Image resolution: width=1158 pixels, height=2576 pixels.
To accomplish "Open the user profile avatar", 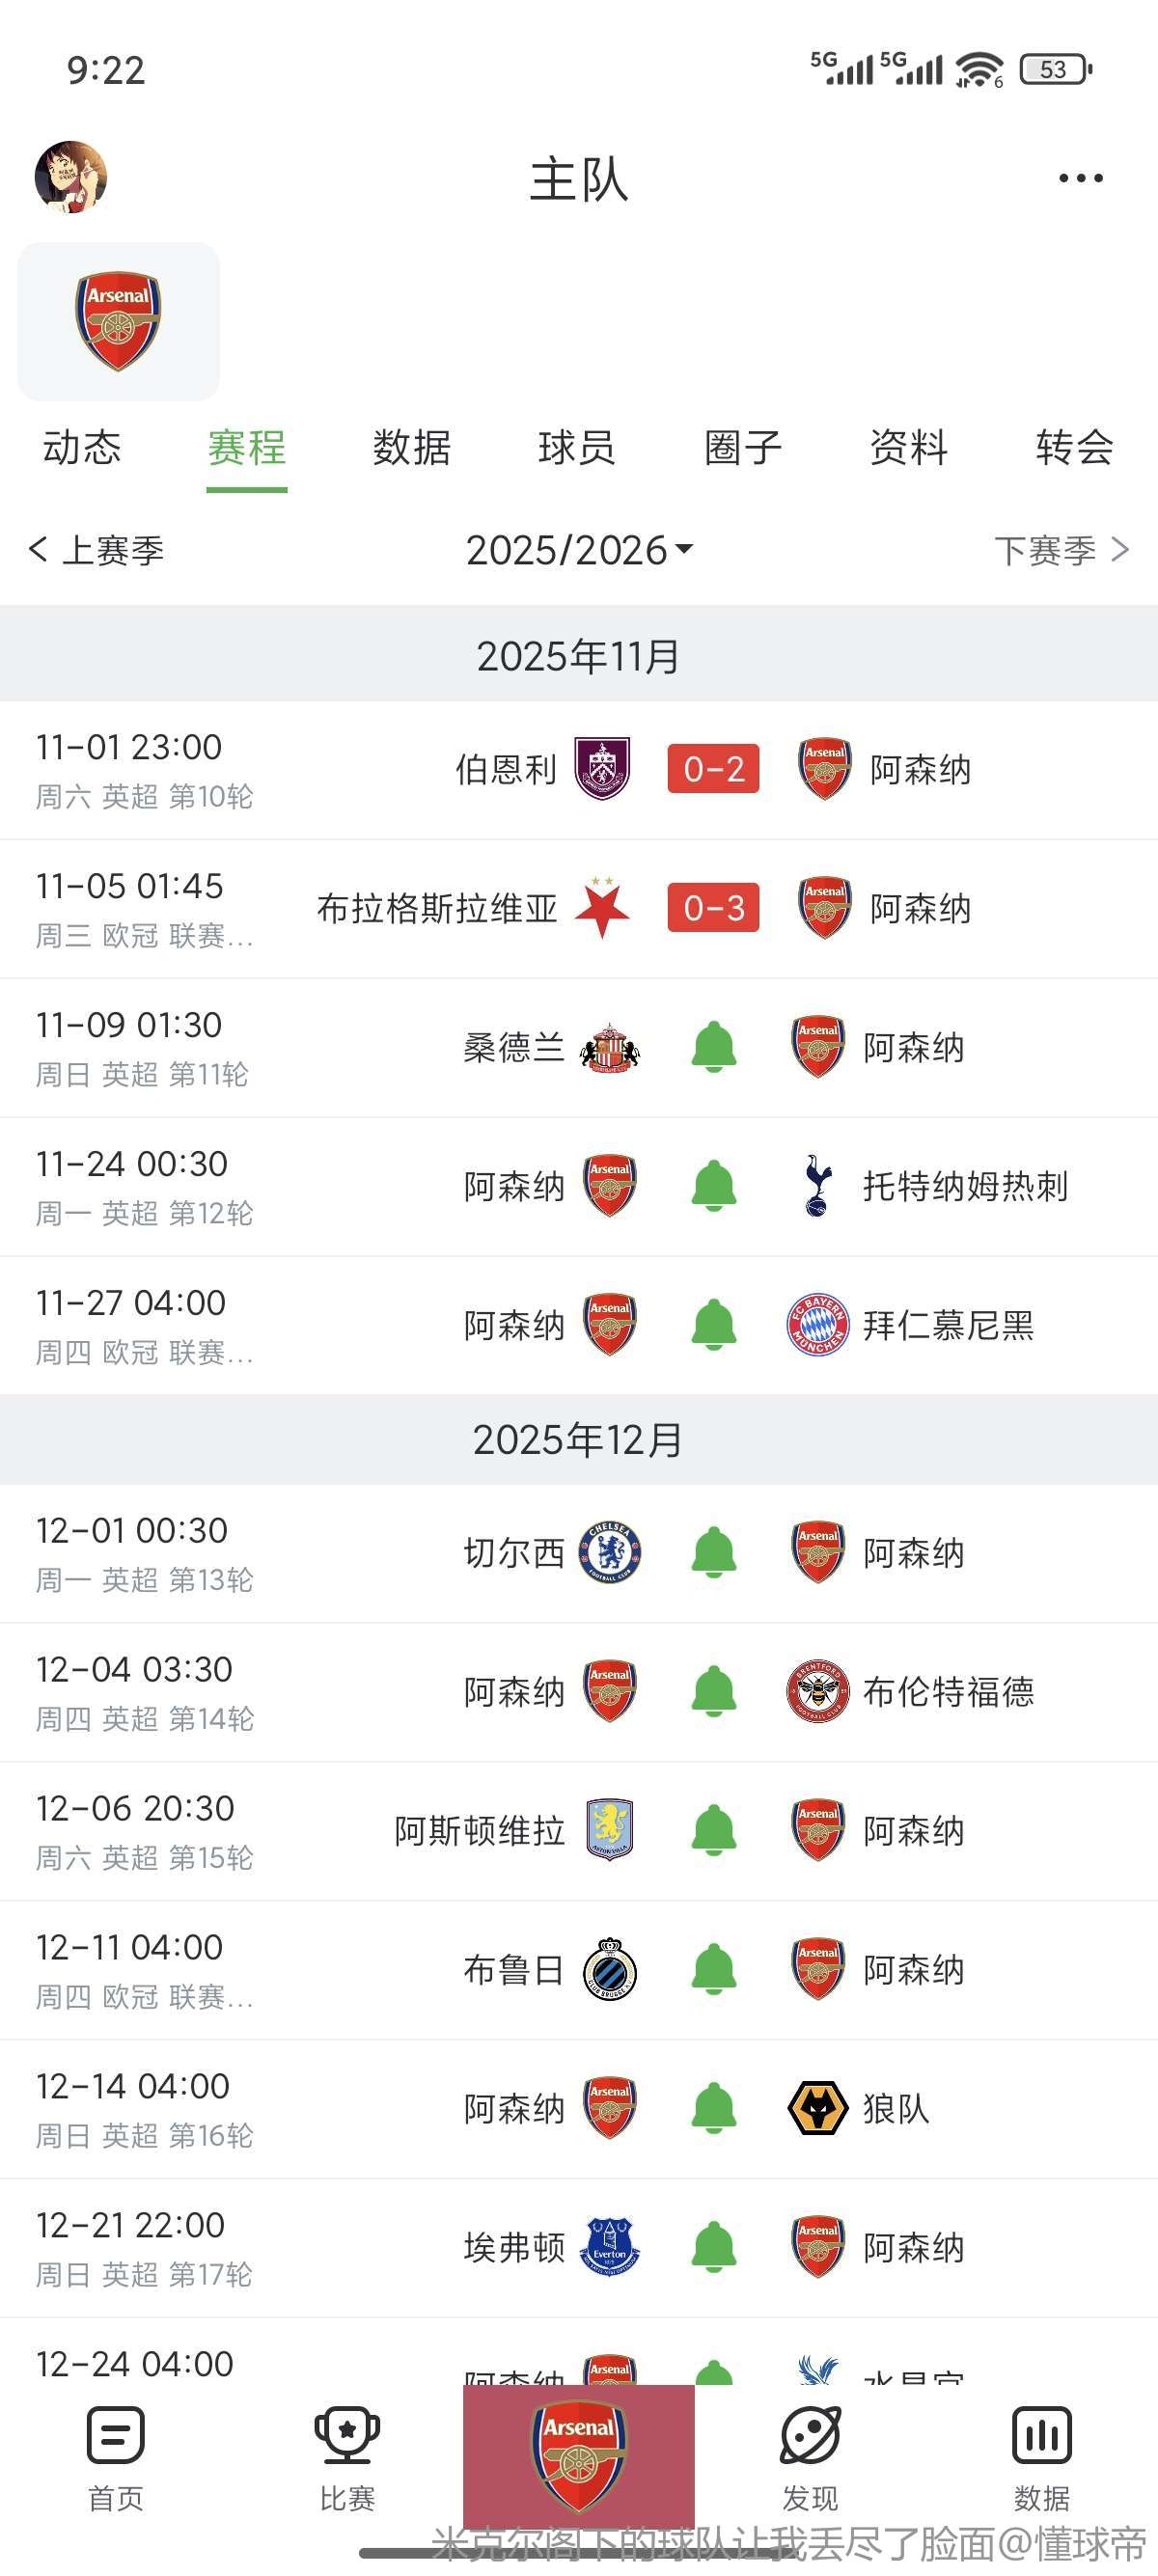I will tap(71, 177).
